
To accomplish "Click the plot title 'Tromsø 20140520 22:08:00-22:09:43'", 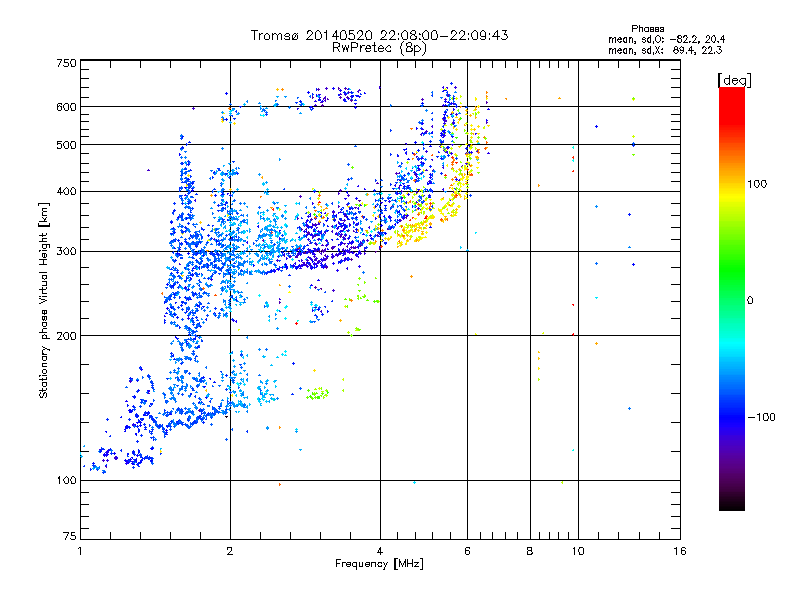I will [380, 35].
